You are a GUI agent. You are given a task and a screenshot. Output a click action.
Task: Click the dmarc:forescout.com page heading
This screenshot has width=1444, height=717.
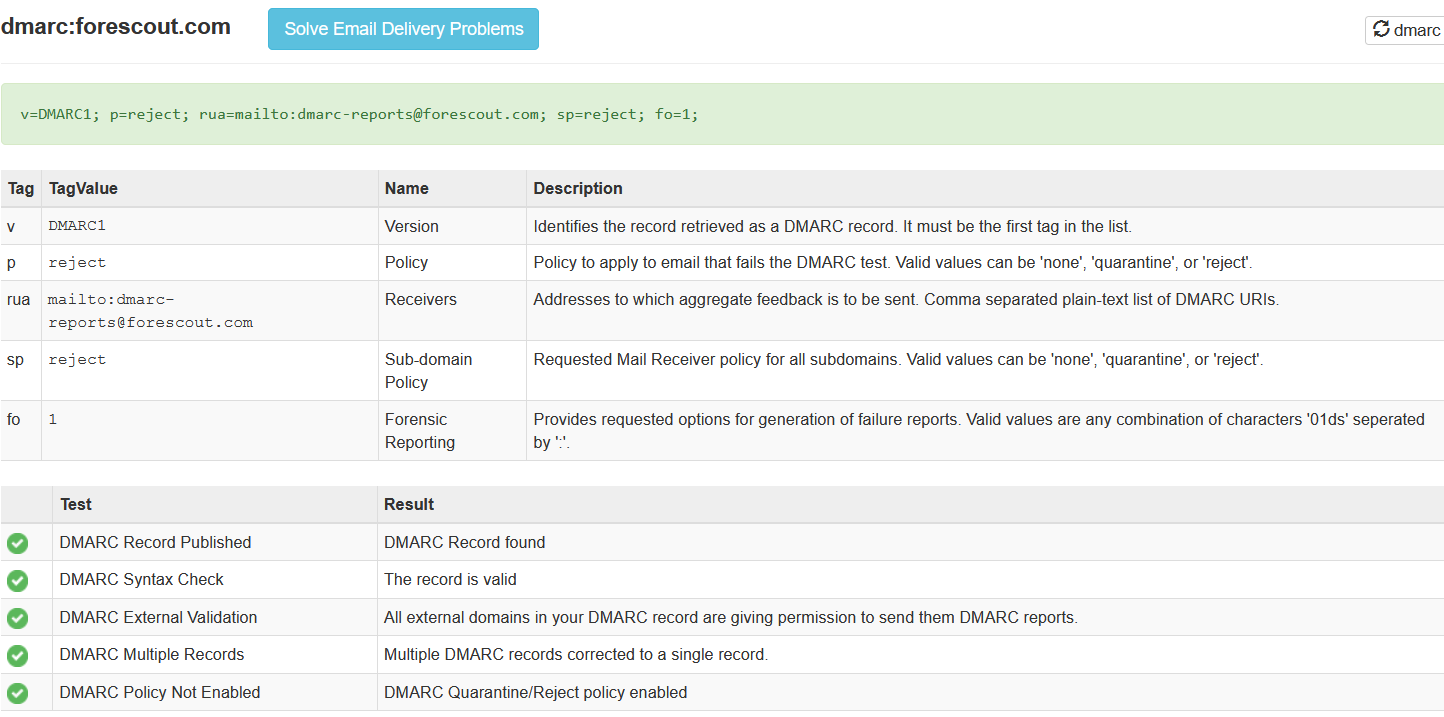pyautogui.click(x=116, y=27)
